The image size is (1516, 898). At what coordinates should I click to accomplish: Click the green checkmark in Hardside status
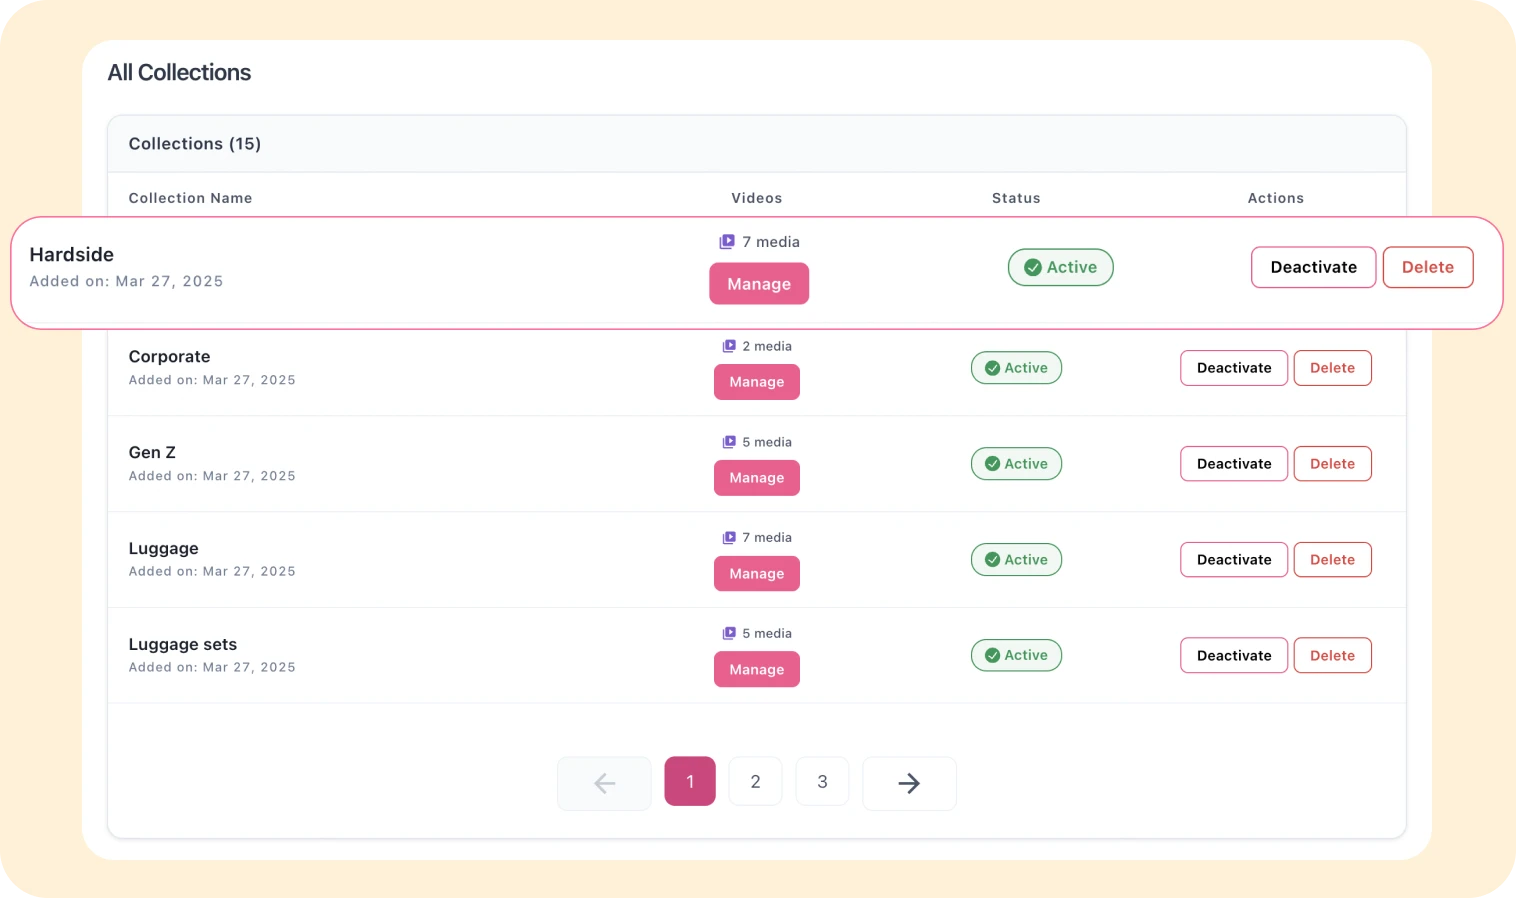pos(1033,267)
